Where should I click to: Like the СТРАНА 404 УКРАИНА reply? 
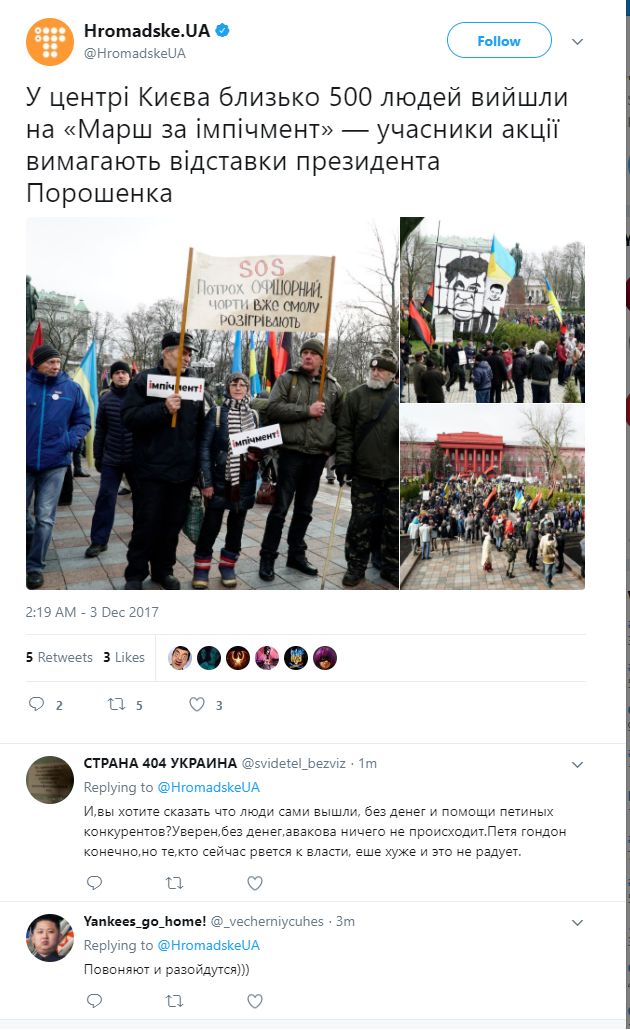pyautogui.click(x=255, y=883)
